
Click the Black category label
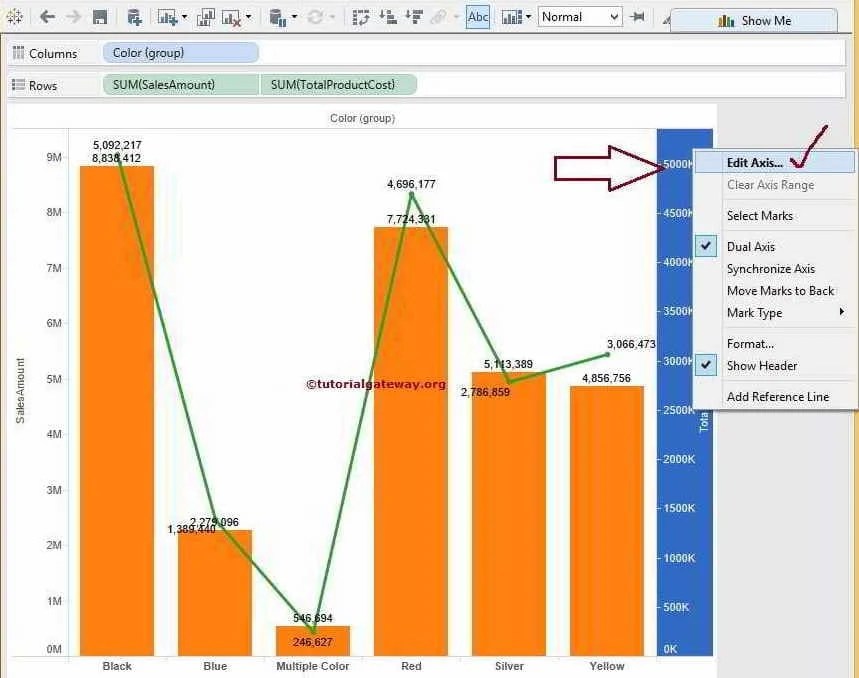[x=117, y=666]
